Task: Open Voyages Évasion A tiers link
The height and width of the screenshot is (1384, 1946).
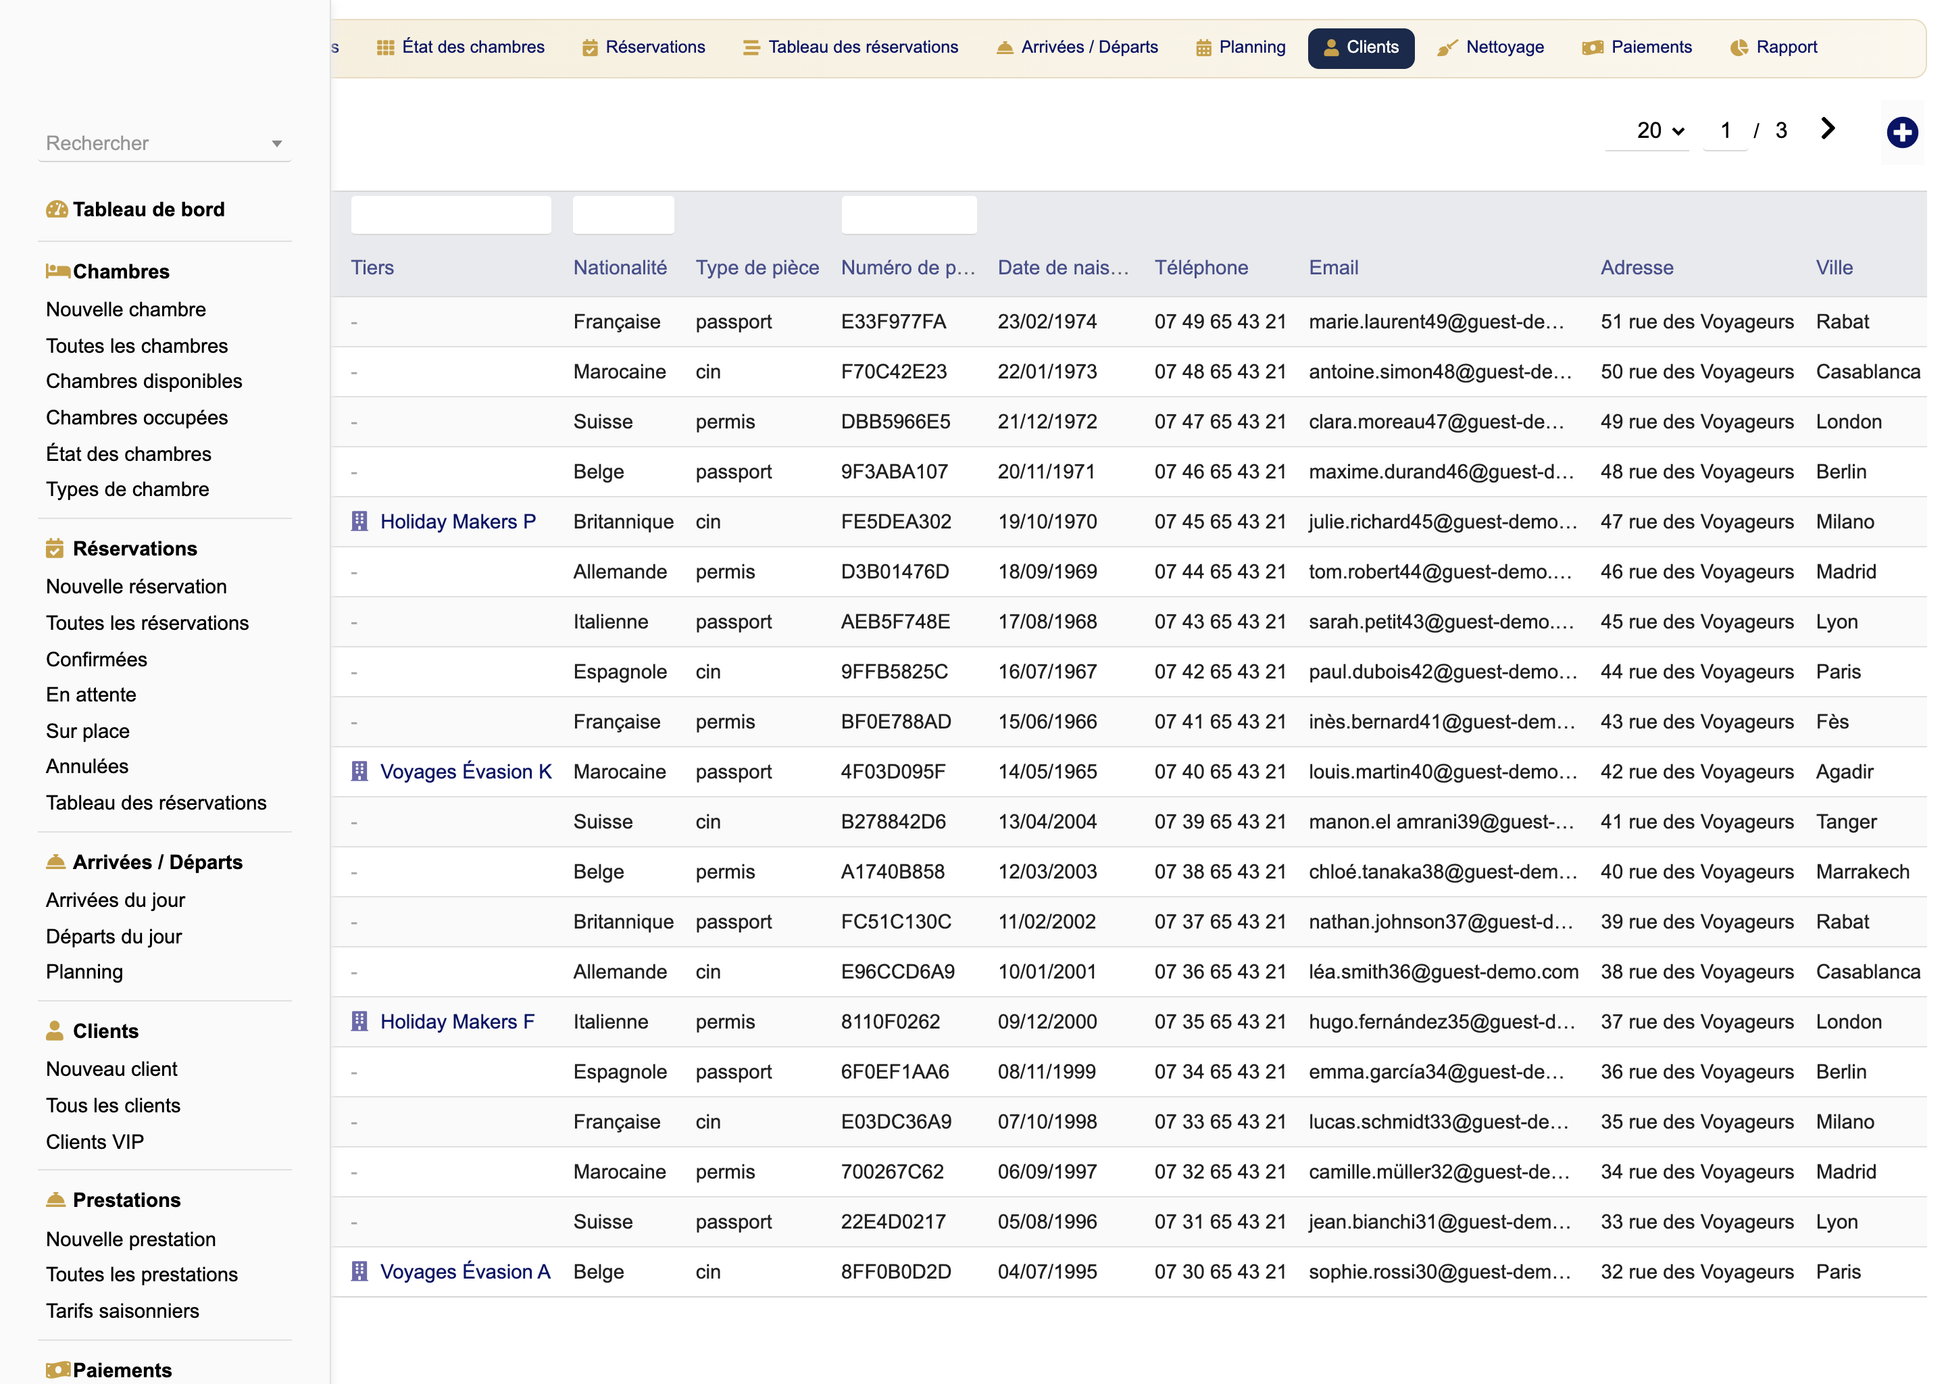Action: coord(465,1271)
